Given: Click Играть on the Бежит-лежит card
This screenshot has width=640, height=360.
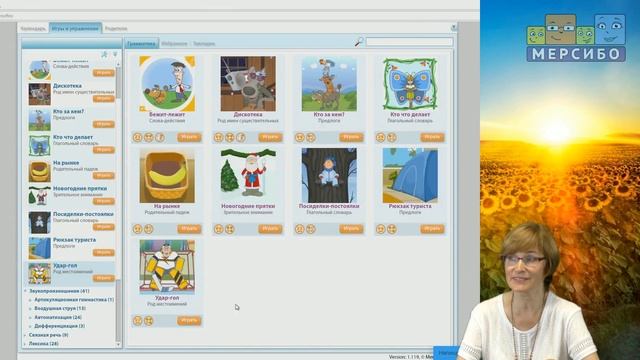Looking at the screenshot, I should click(189, 137).
